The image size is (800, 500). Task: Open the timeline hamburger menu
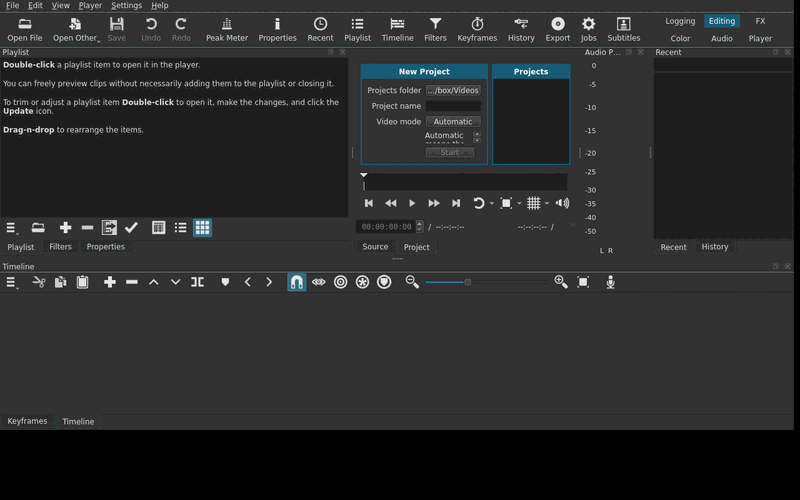click(x=11, y=282)
